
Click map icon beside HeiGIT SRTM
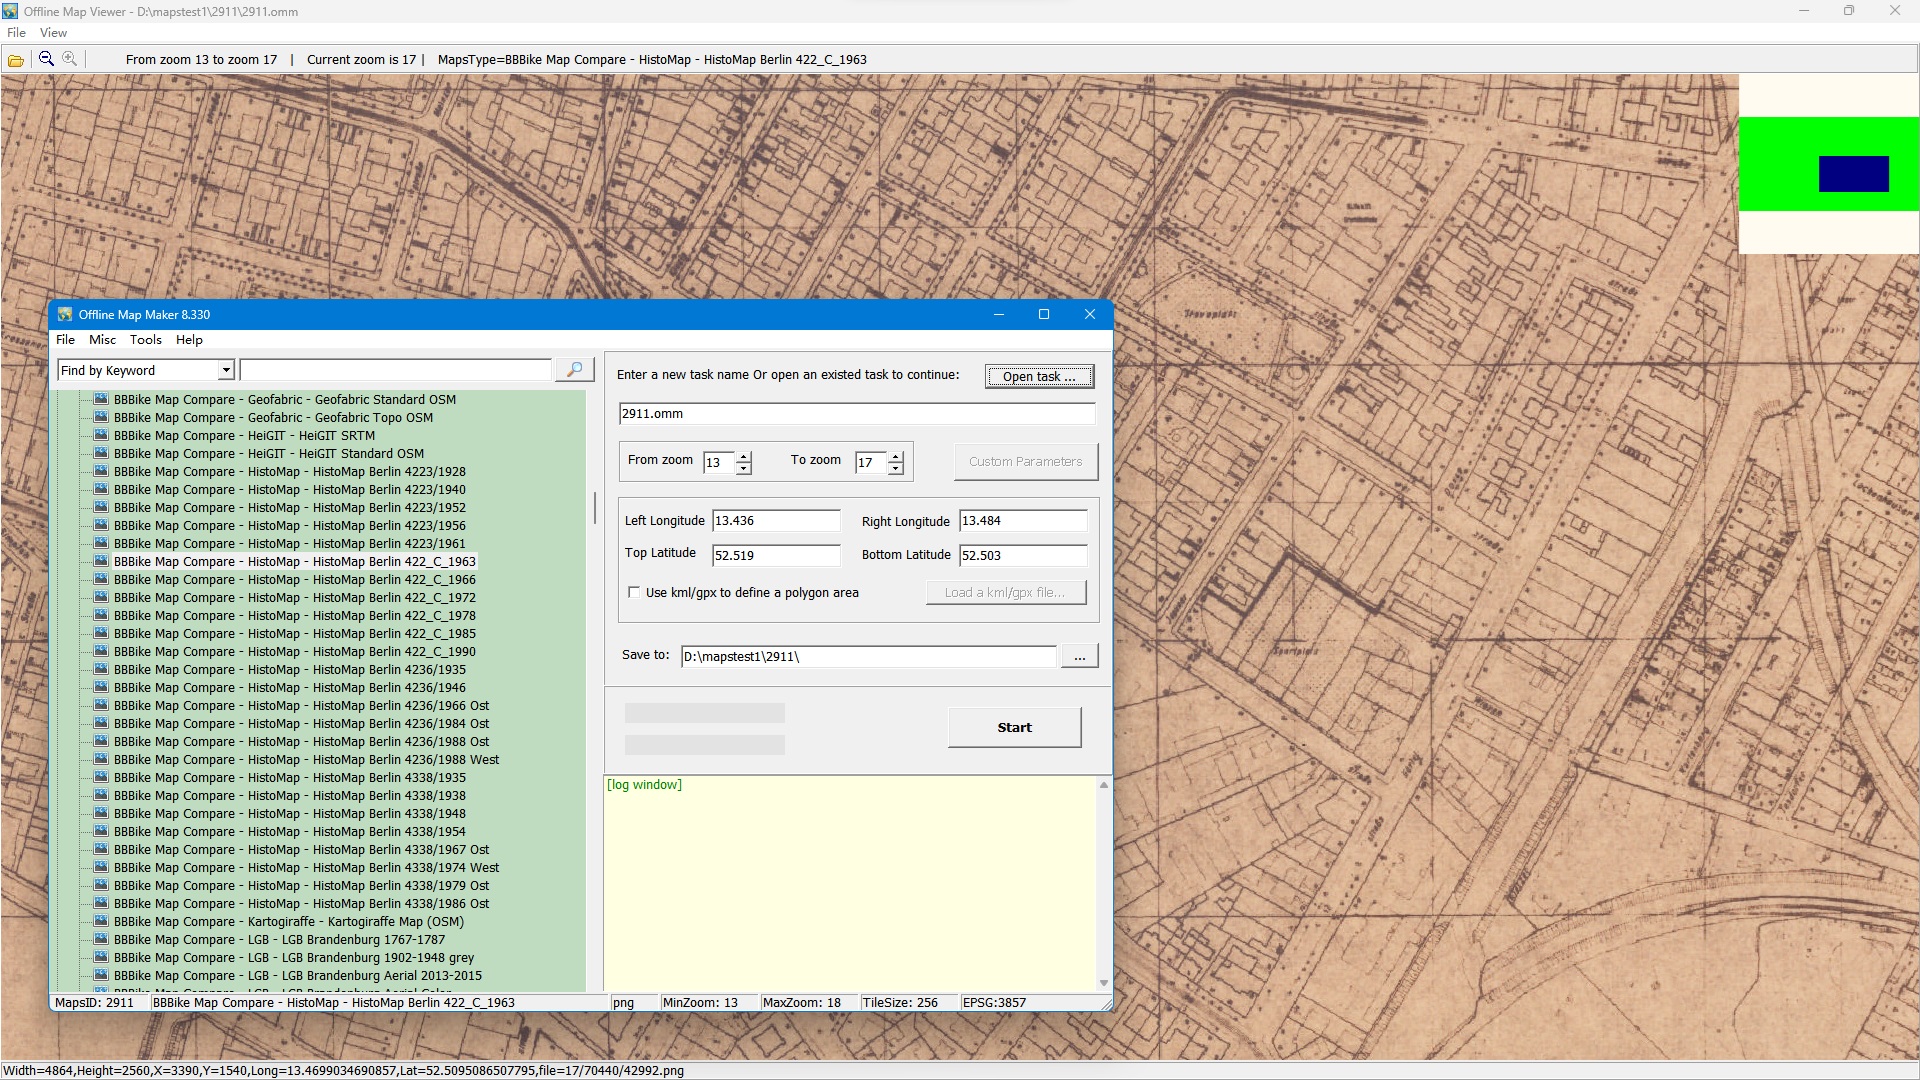click(101, 435)
